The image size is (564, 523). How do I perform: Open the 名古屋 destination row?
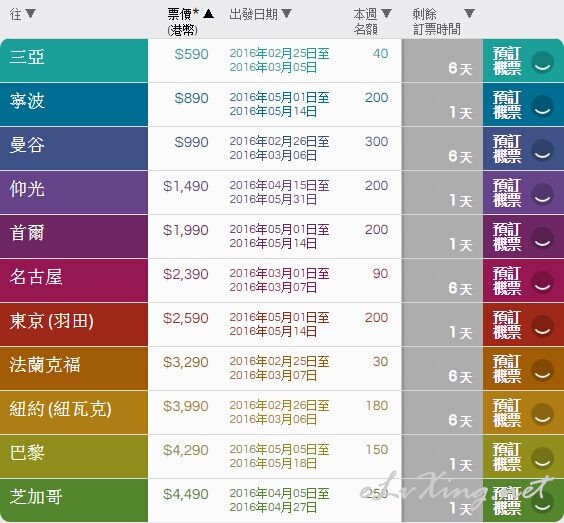tap(74, 280)
